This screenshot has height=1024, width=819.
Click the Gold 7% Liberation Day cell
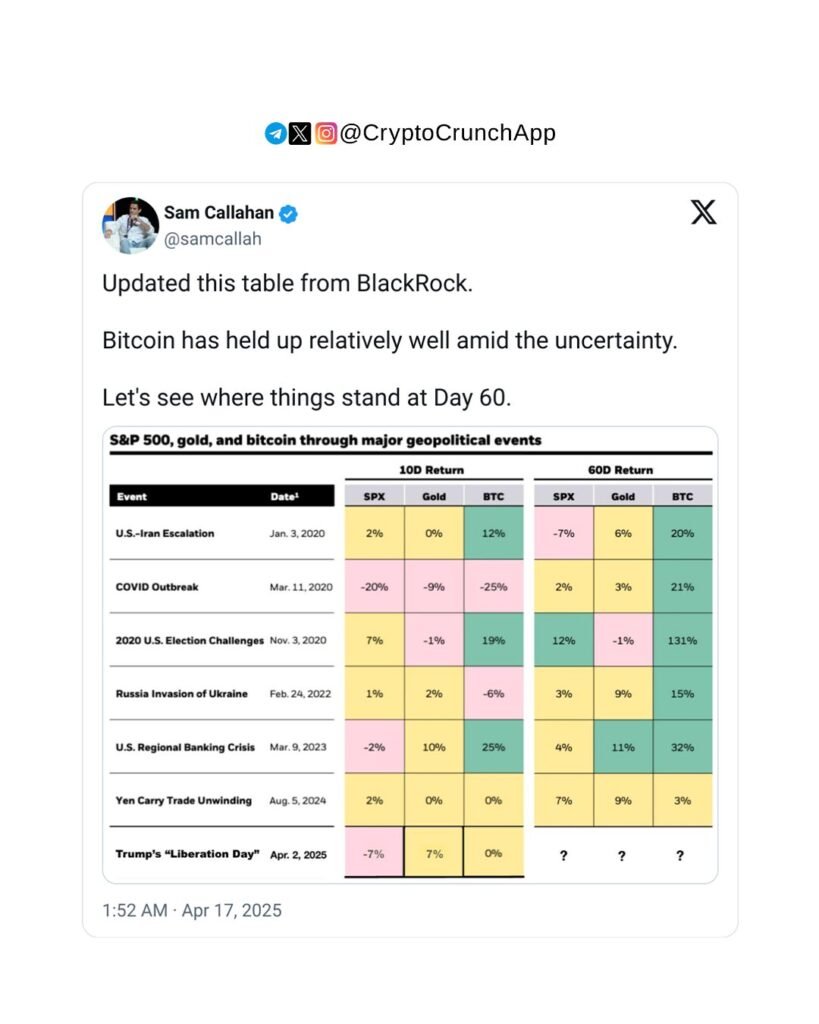[x=434, y=854]
